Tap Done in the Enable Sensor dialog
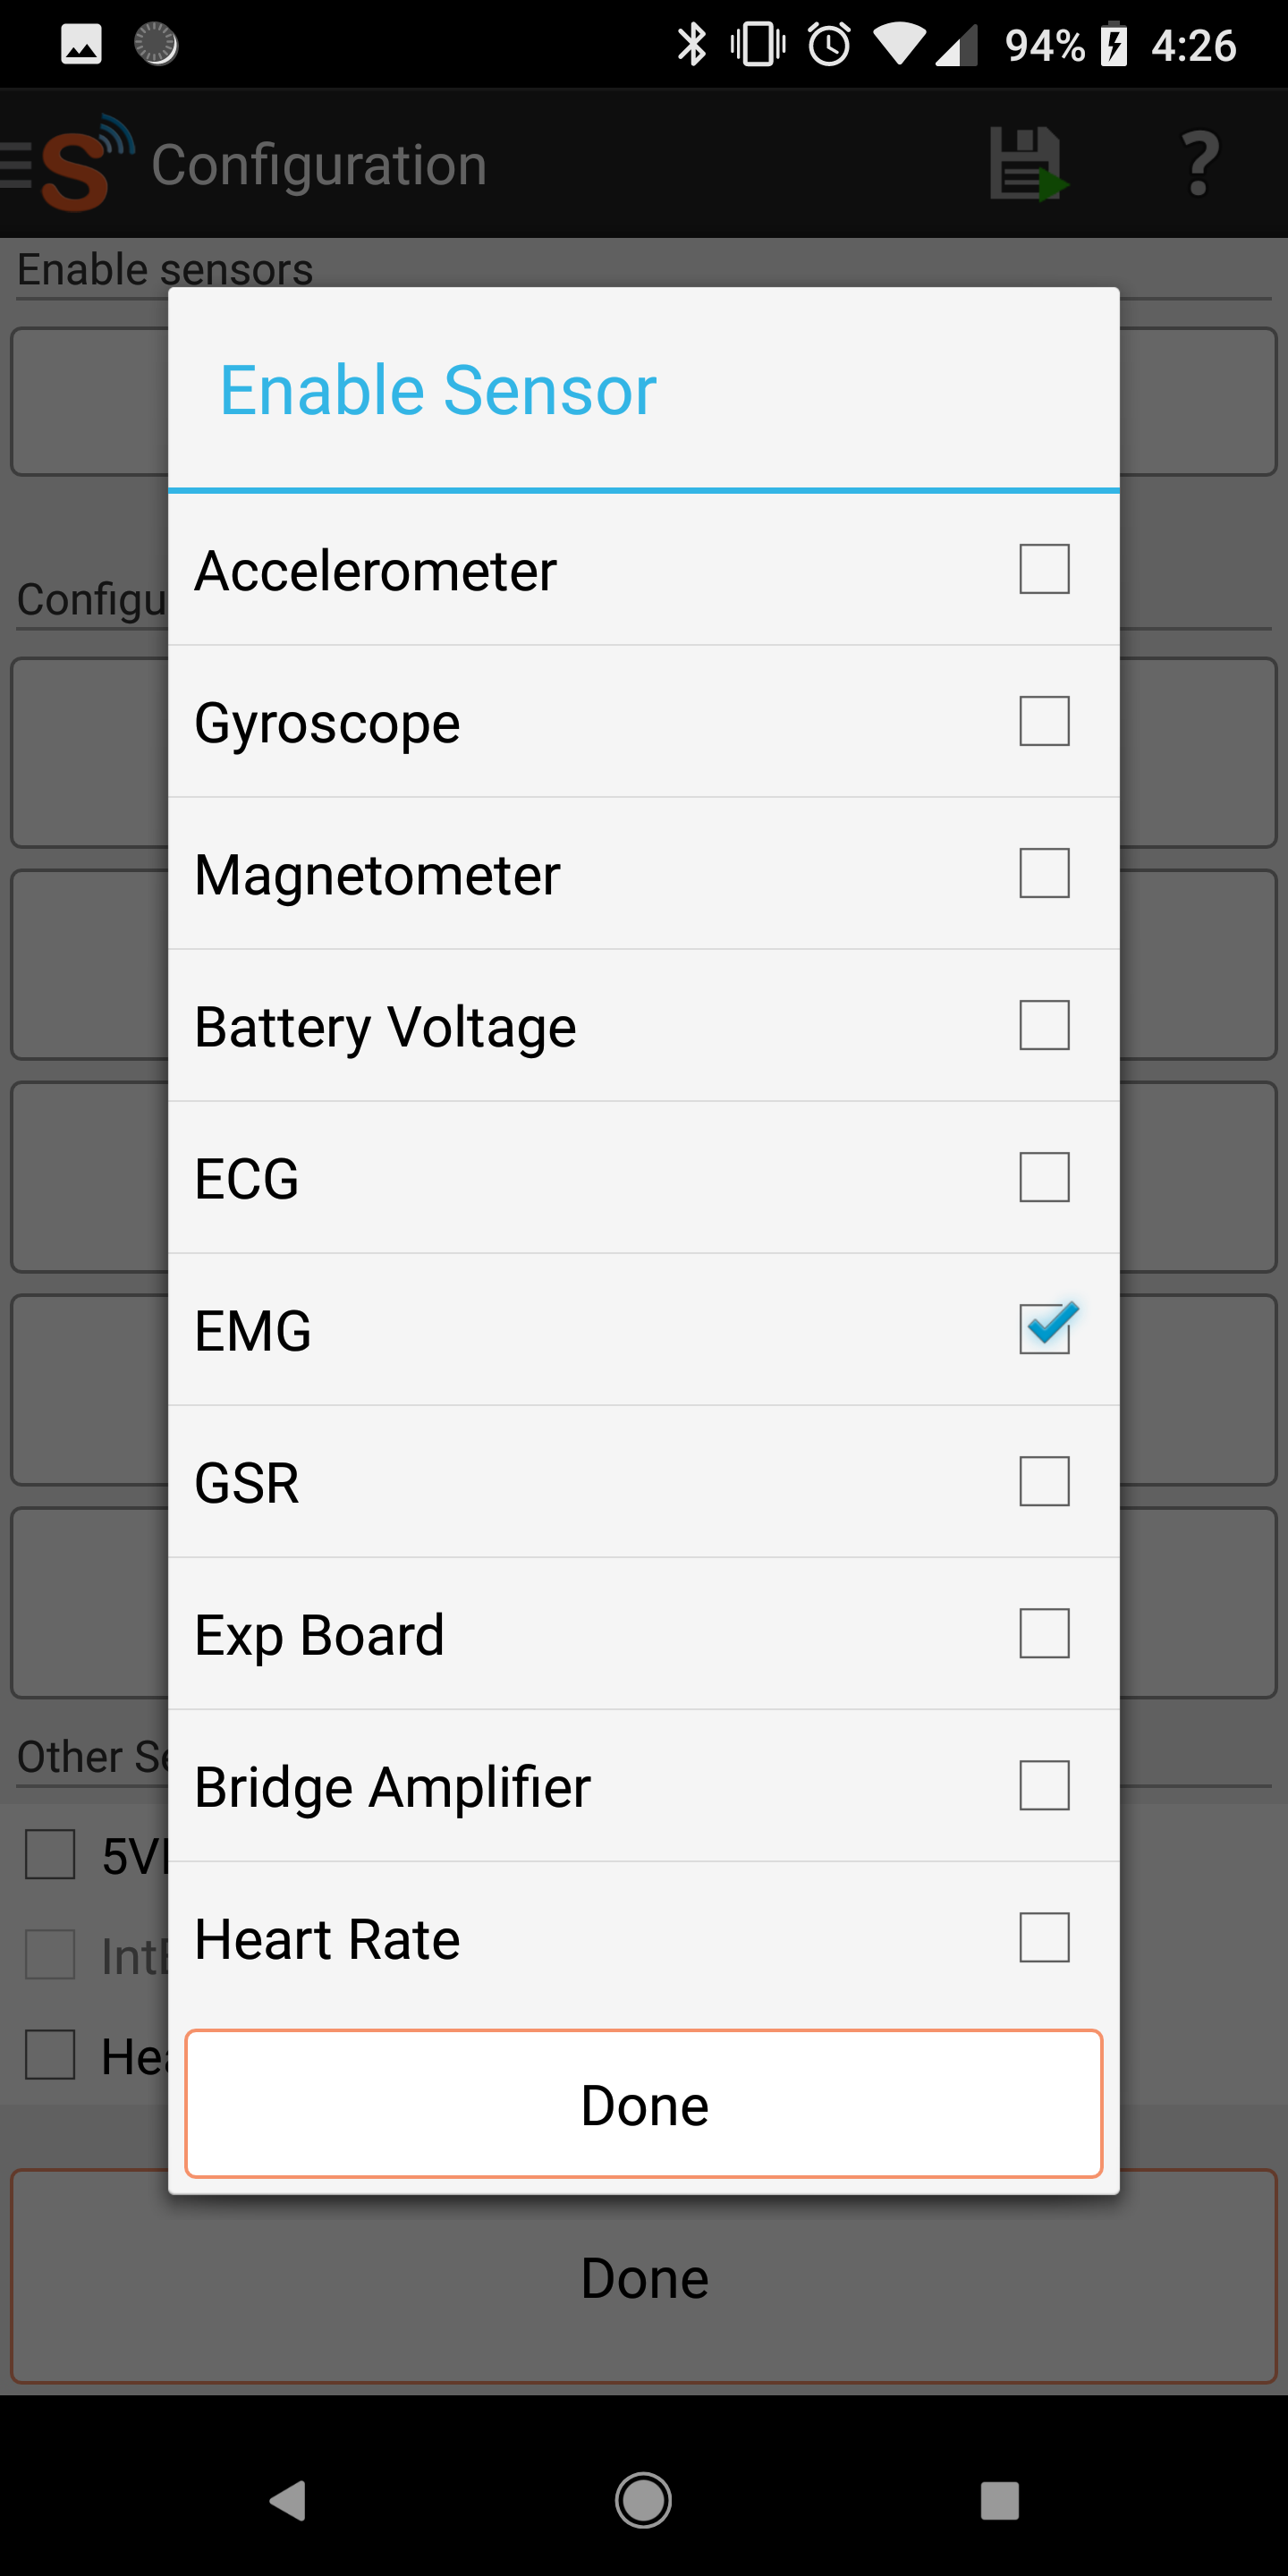Viewport: 1288px width, 2576px height. [x=643, y=2104]
